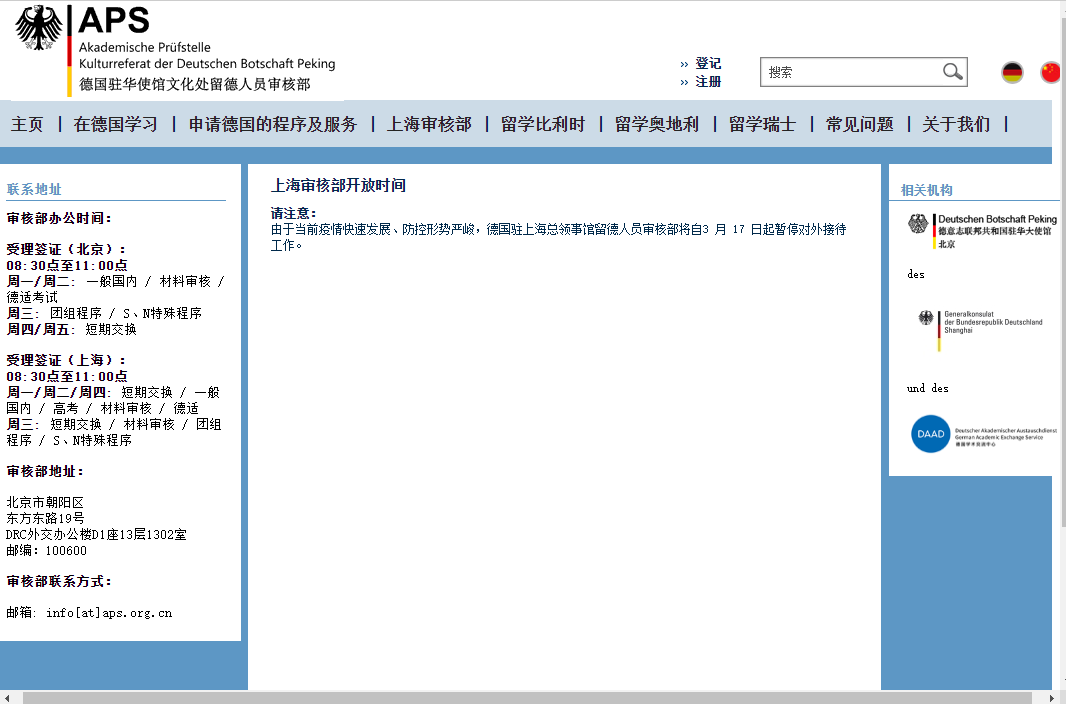Expand the 申请德国的程序及服务 menu

[x=272, y=124]
